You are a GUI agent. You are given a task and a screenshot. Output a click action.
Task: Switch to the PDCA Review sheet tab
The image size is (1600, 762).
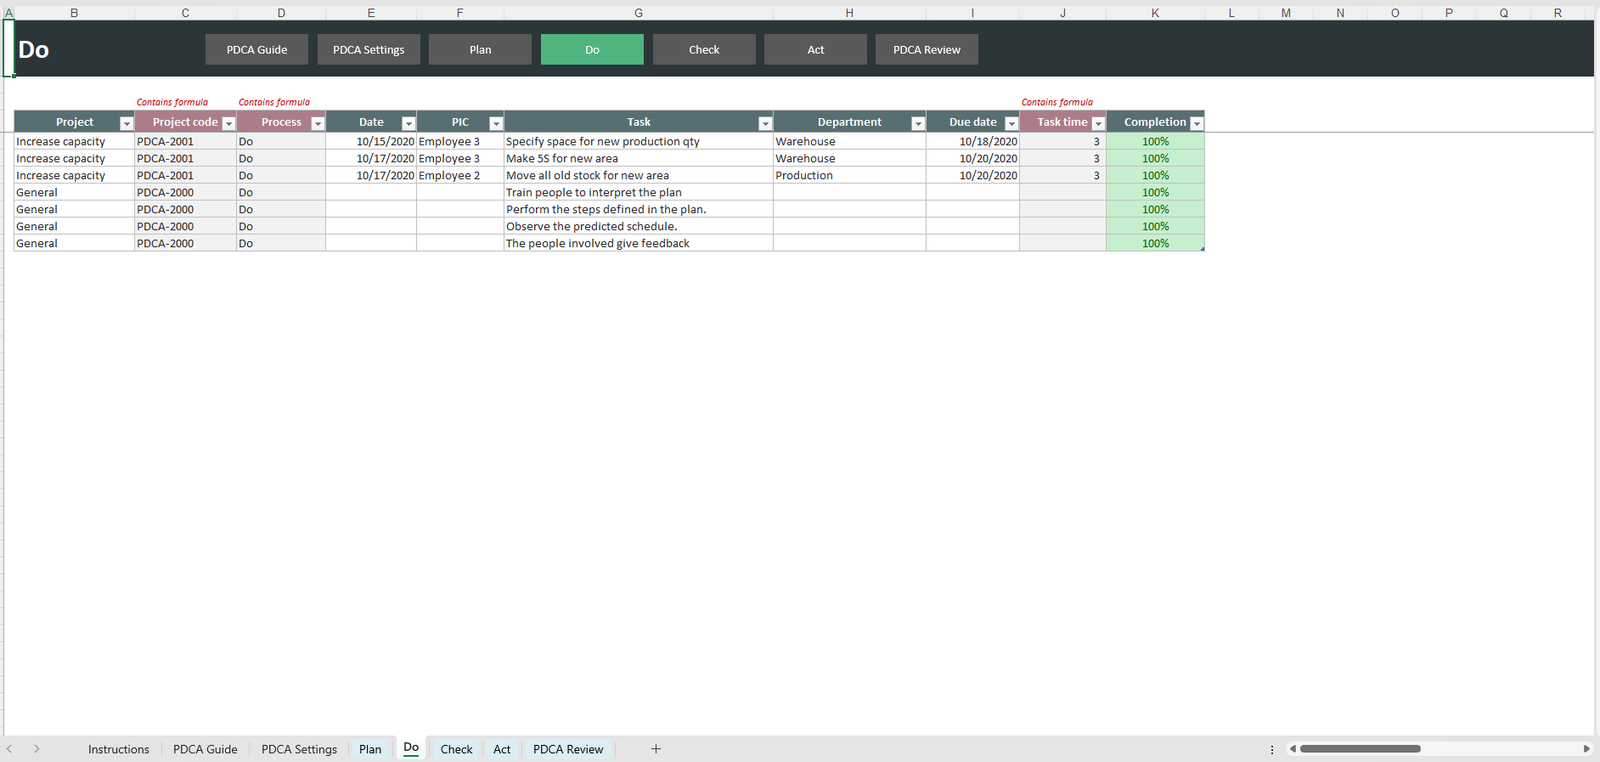pyautogui.click(x=568, y=749)
